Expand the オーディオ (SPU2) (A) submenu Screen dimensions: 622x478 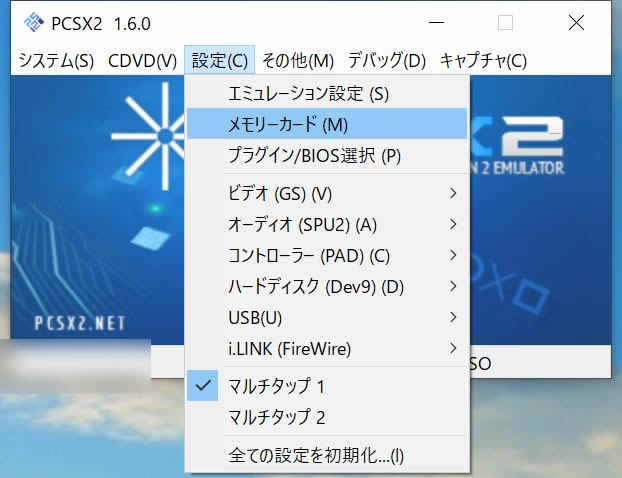click(x=327, y=225)
